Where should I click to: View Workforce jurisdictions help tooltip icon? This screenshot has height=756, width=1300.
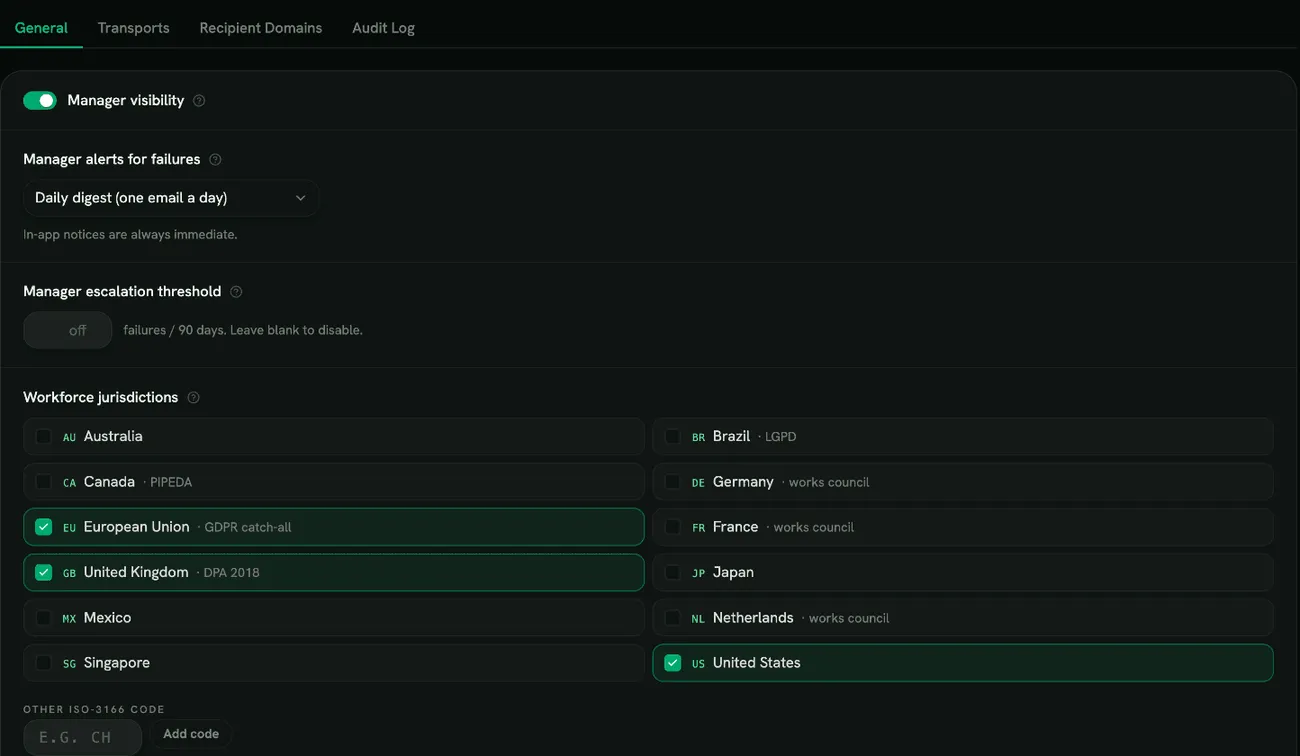click(193, 398)
